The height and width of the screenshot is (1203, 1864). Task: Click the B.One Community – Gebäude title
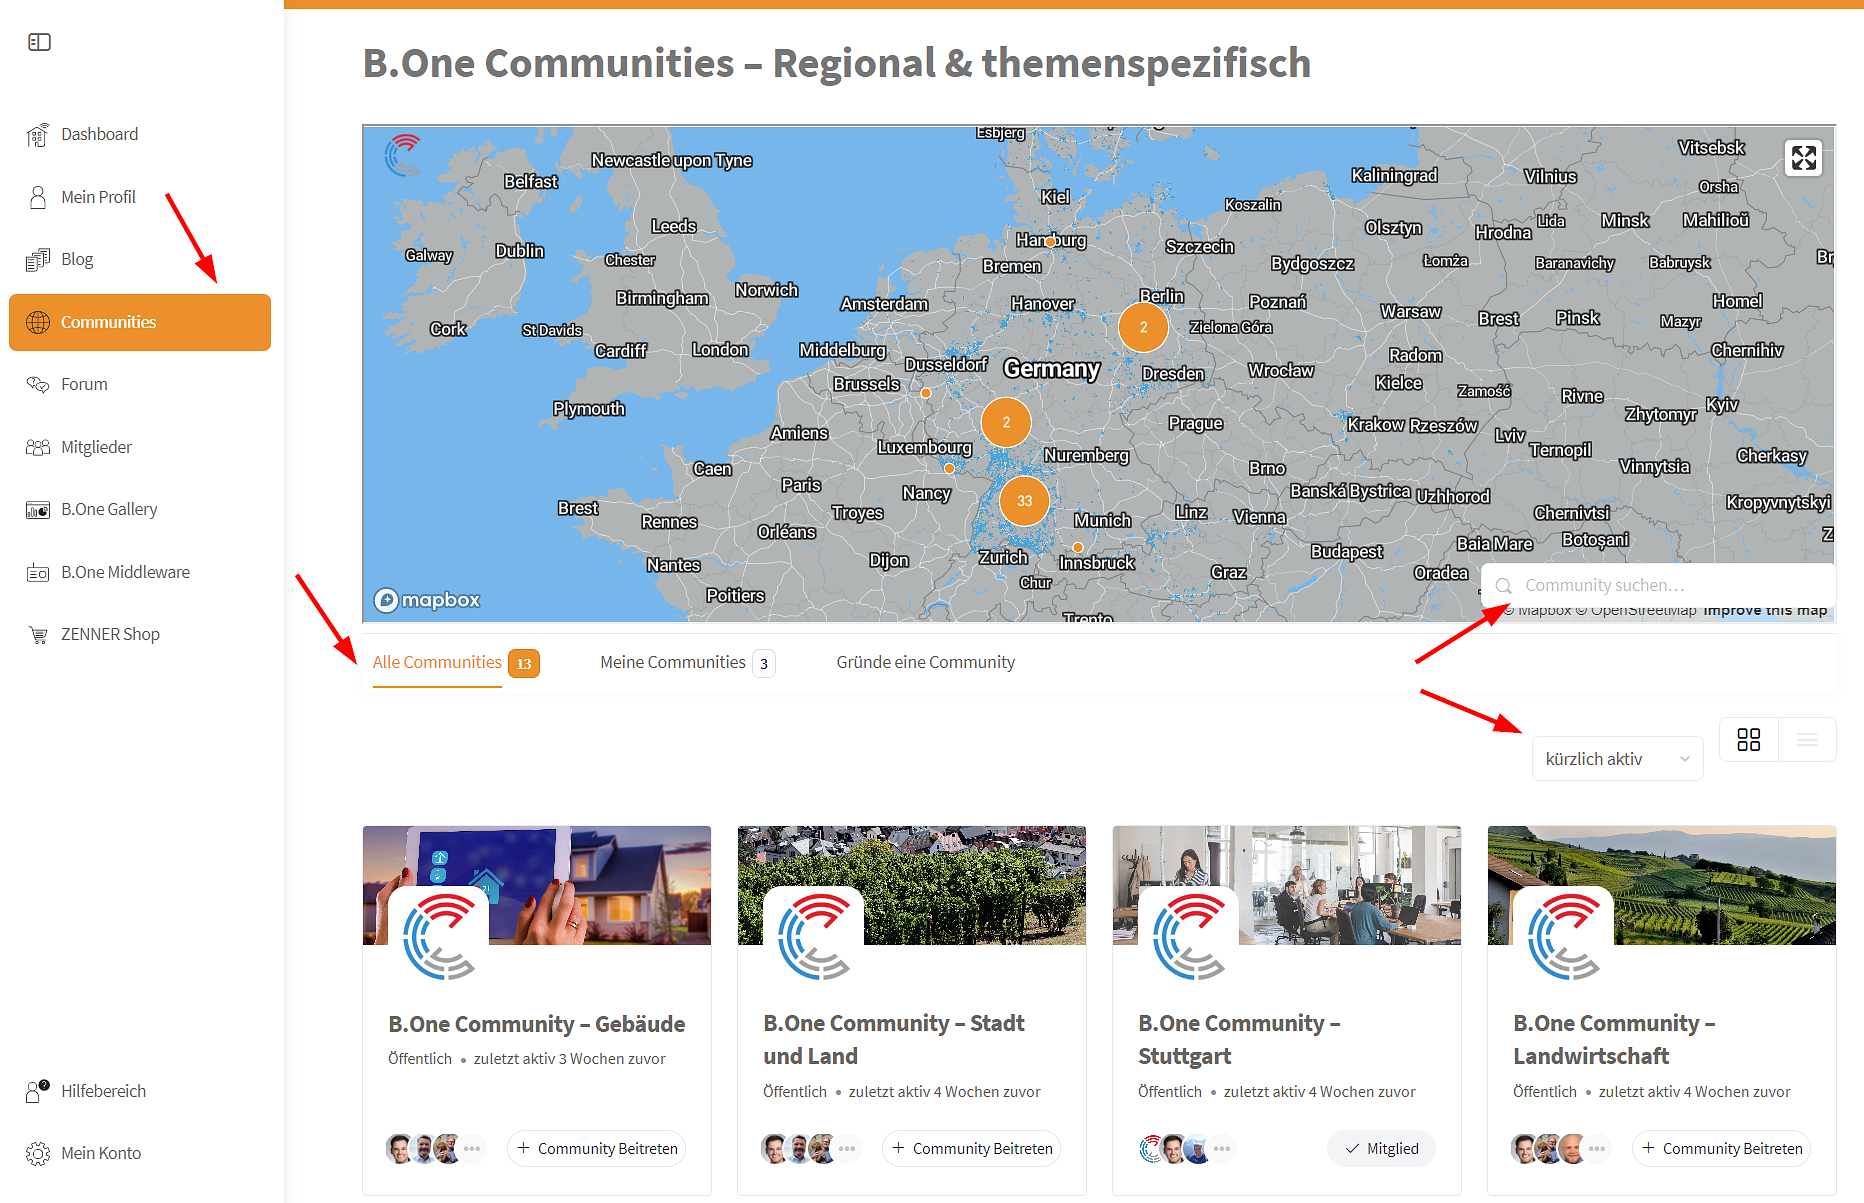[x=537, y=1024]
